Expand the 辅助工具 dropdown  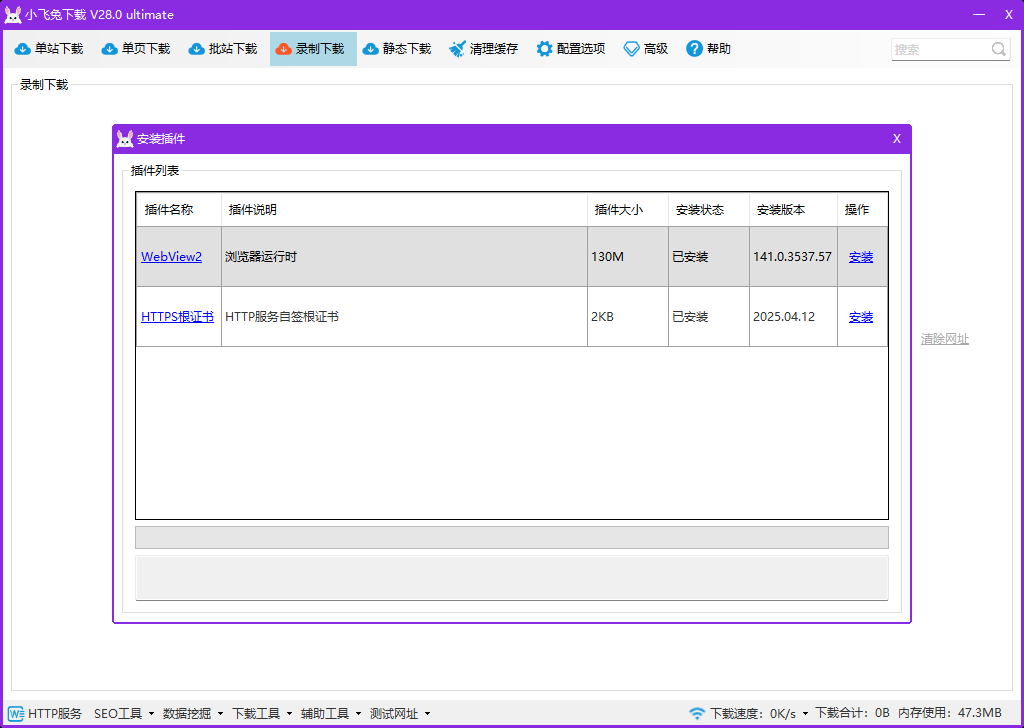point(331,713)
